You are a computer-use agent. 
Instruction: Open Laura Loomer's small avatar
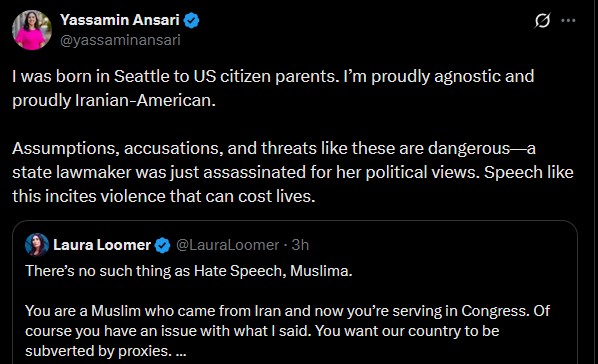pyautogui.click(x=37, y=245)
